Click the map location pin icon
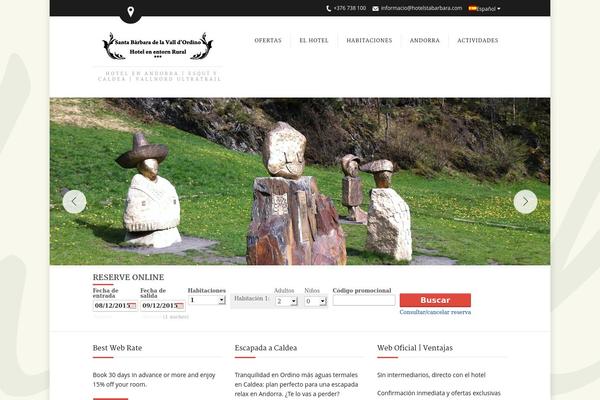600x400 pixels. click(x=130, y=12)
